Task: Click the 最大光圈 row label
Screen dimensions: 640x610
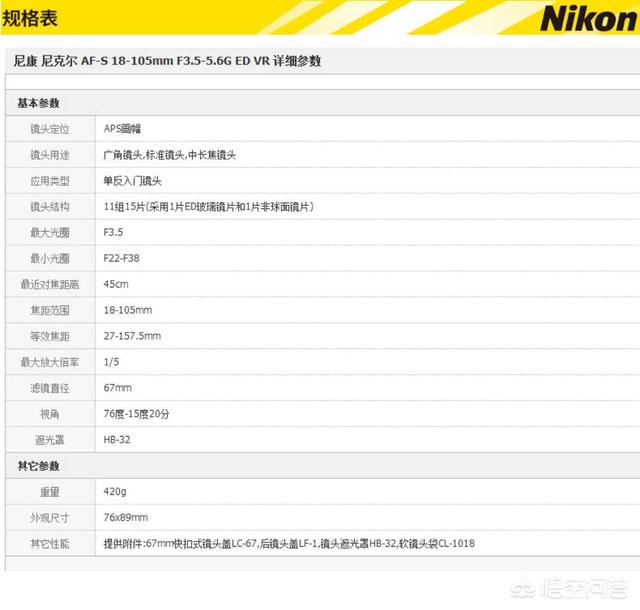Action: [50, 233]
